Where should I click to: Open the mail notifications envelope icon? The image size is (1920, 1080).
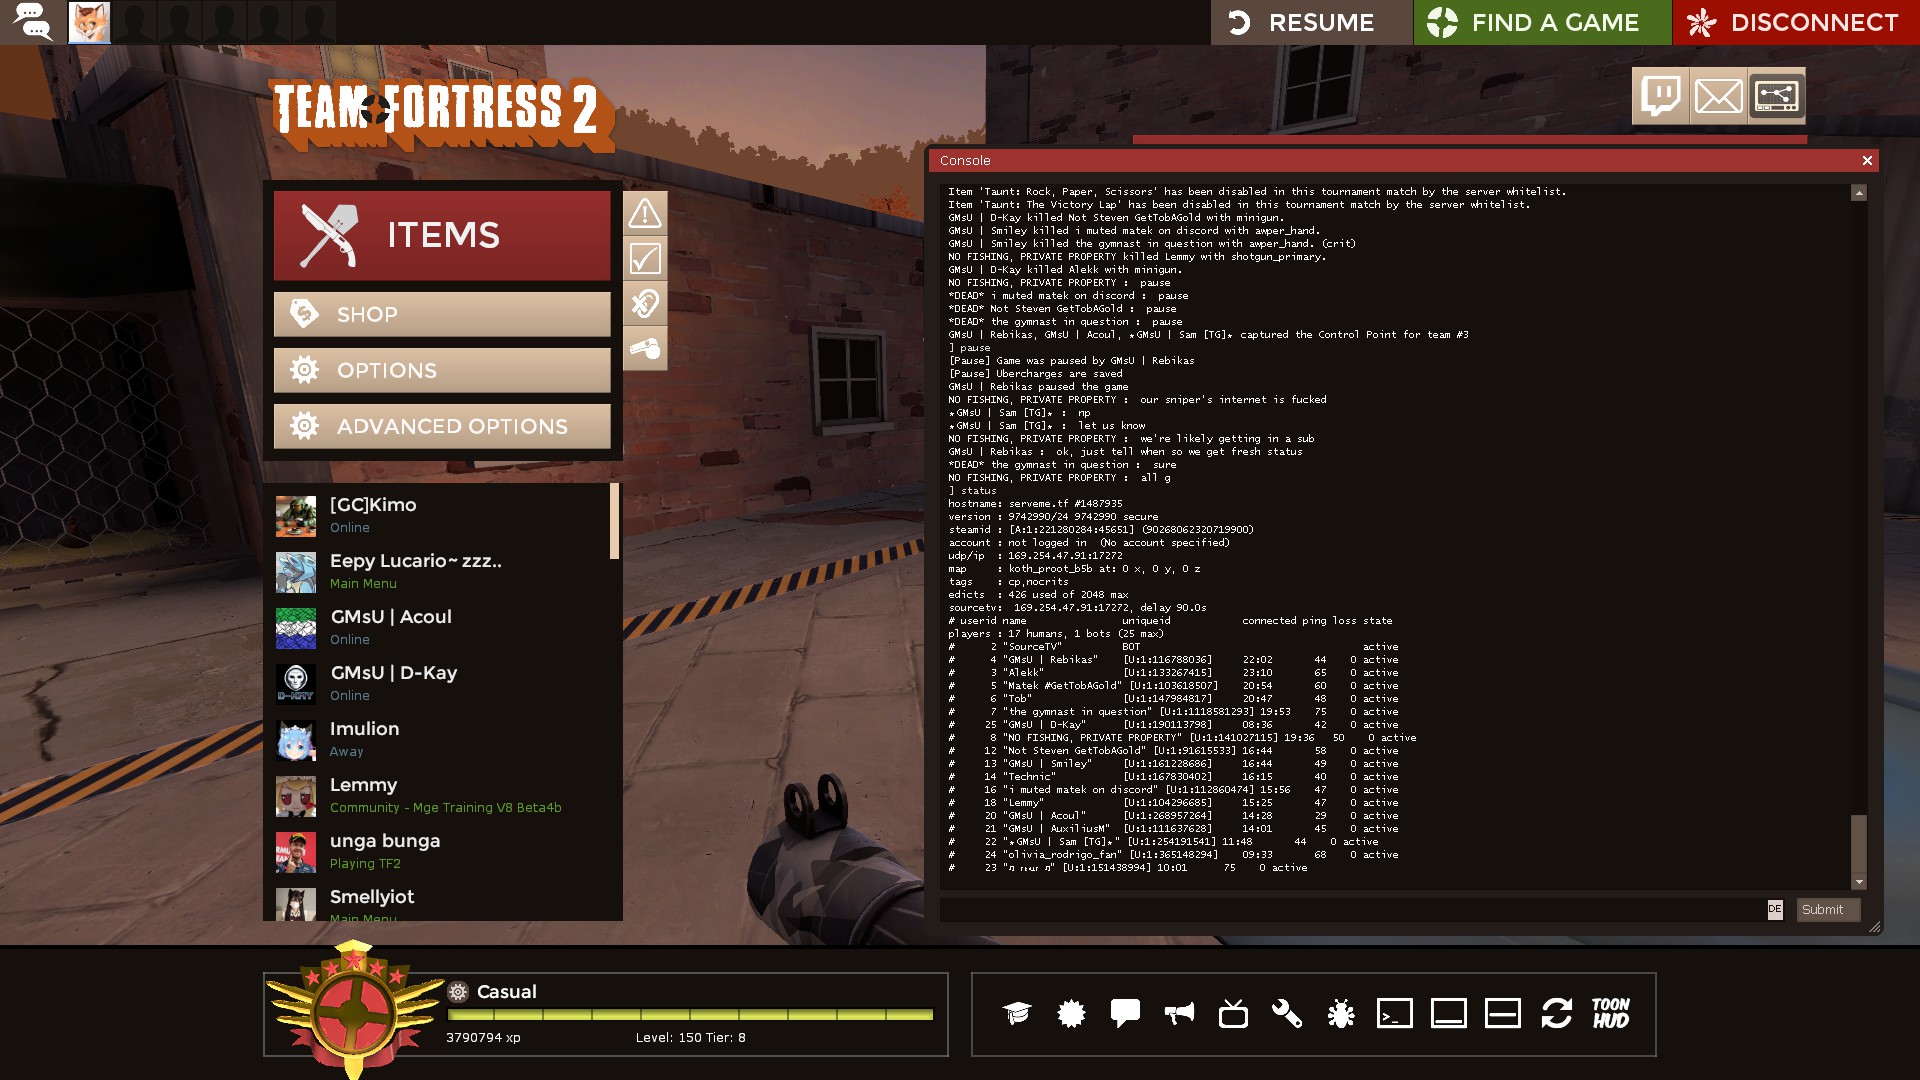[x=1718, y=96]
